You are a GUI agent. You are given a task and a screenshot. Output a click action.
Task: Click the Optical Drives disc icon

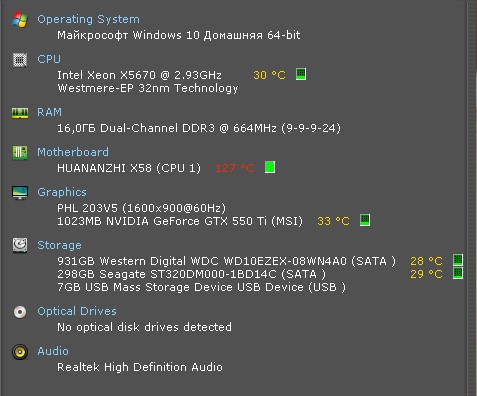pyautogui.click(x=20, y=312)
